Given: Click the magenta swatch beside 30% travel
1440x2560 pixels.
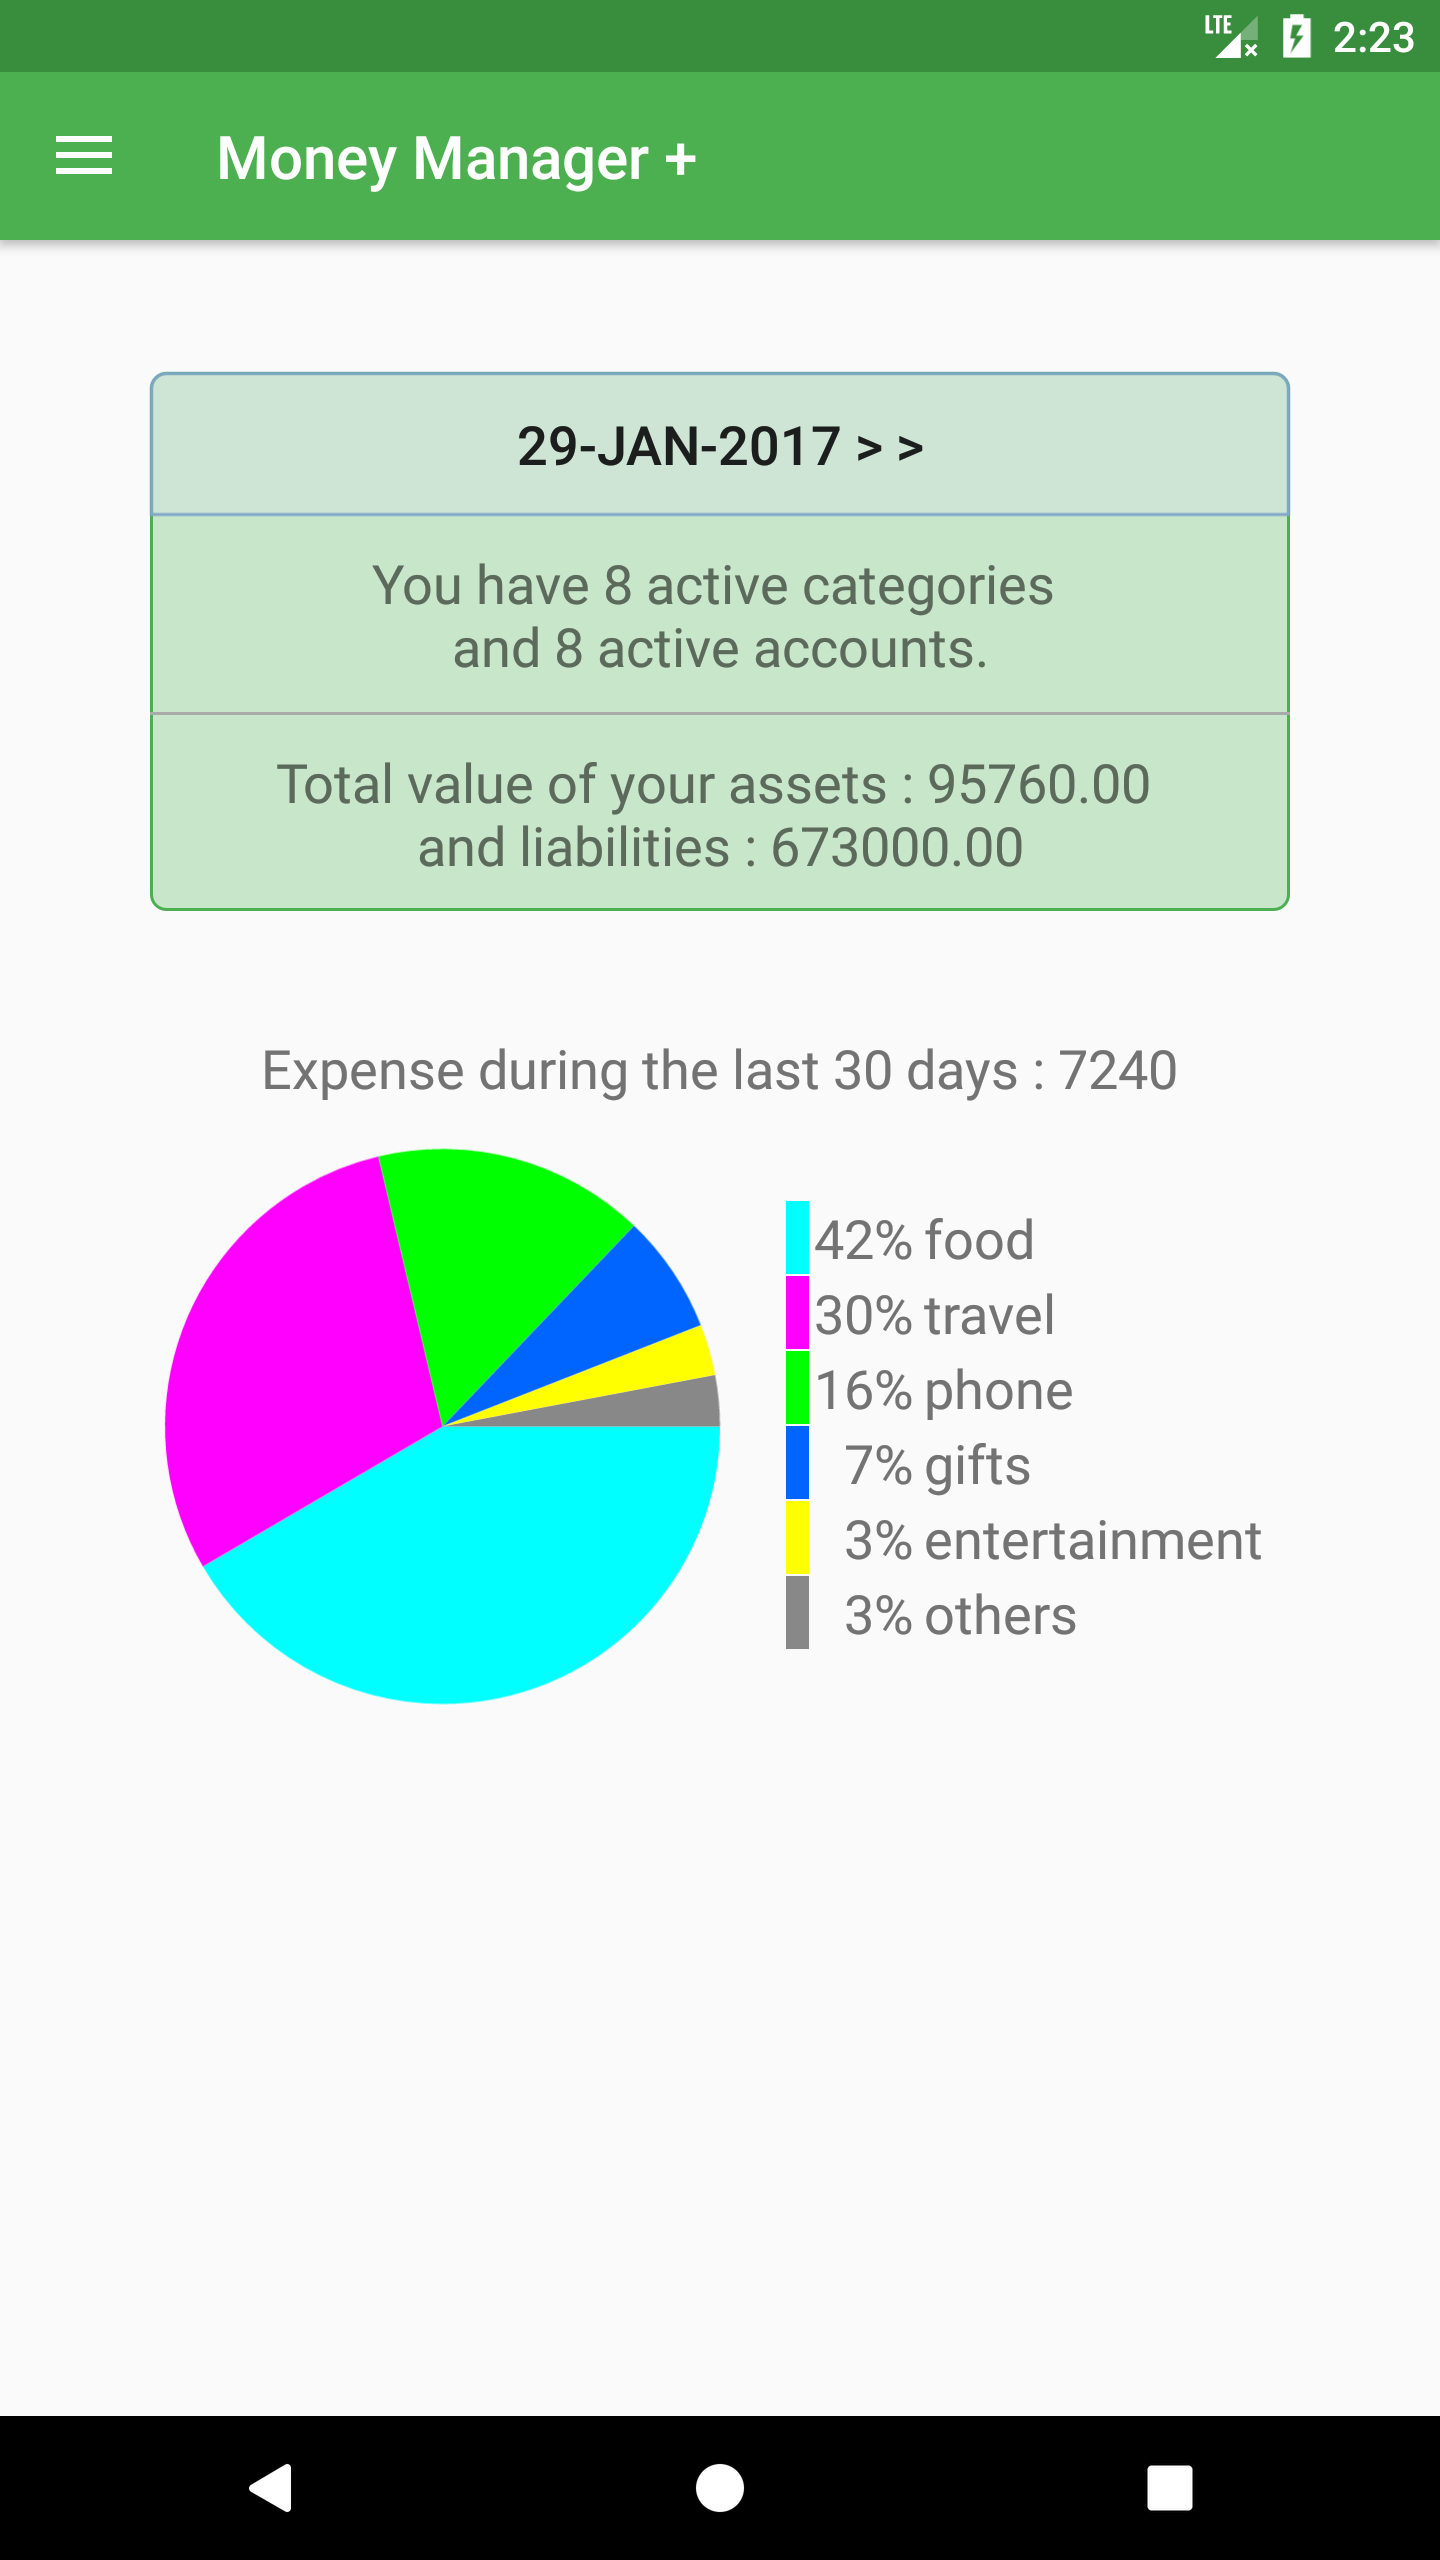Looking at the screenshot, I should (797, 1313).
